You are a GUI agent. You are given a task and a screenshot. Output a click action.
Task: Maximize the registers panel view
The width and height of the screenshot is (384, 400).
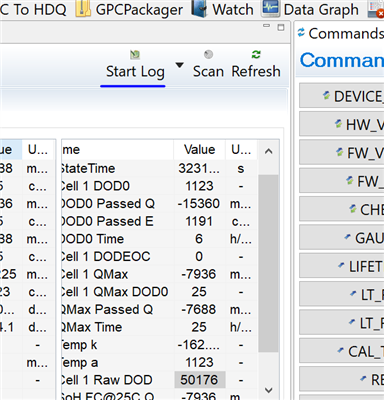point(281,27)
